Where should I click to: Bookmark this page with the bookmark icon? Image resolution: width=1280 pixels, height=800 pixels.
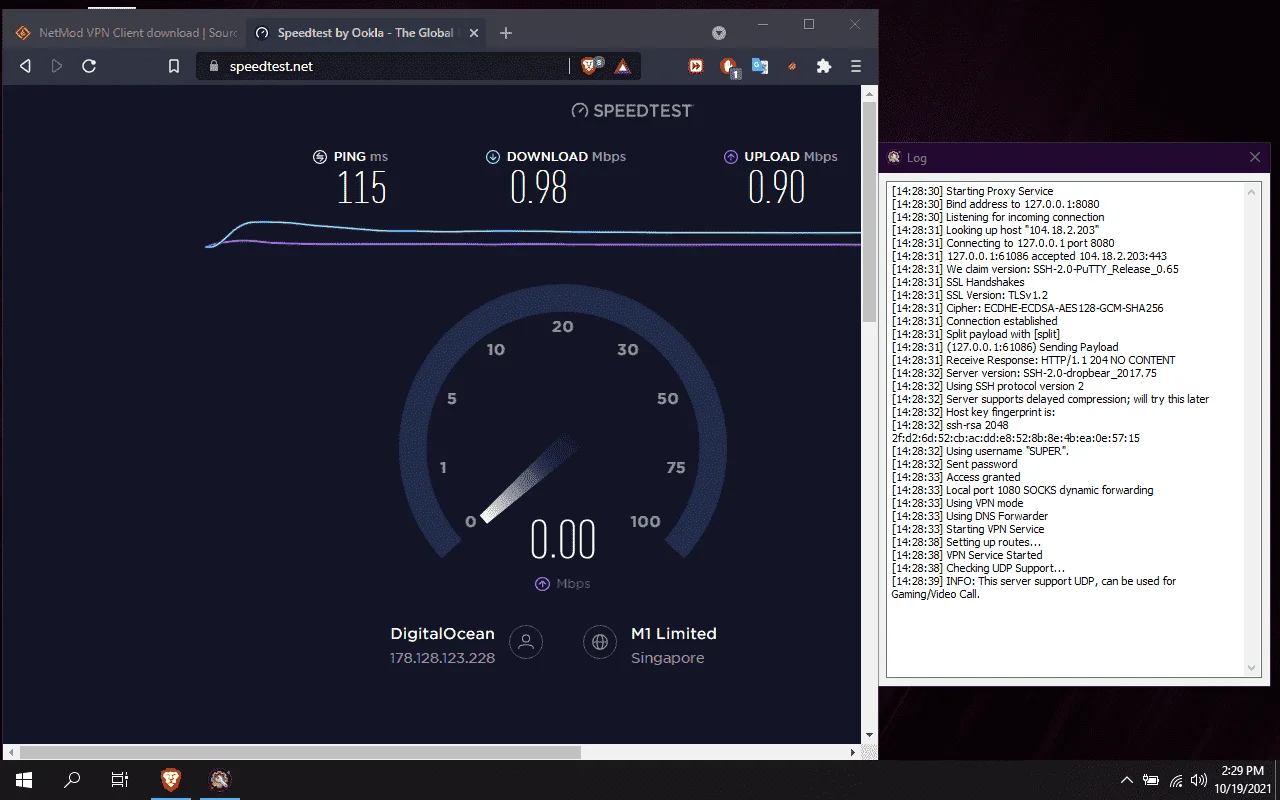click(x=174, y=66)
